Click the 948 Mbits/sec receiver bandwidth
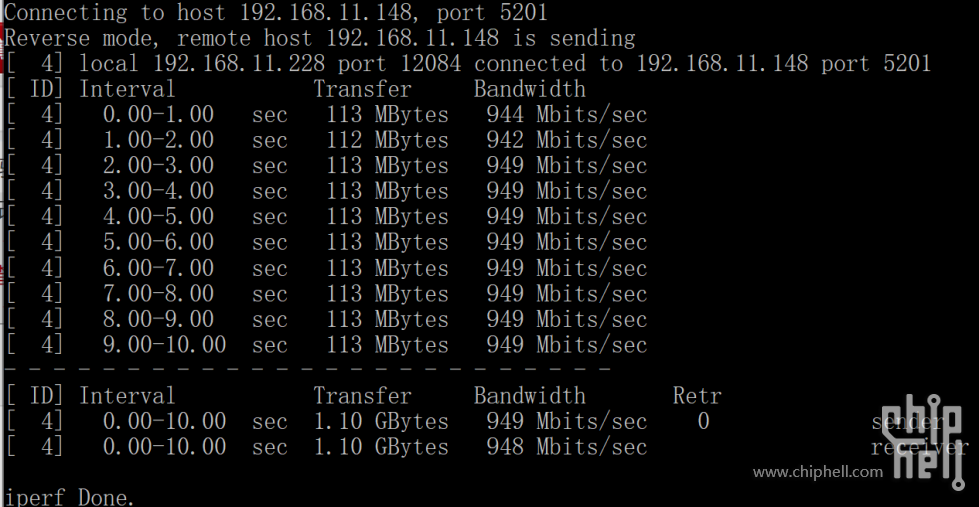The image size is (979, 507). point(567,448)
